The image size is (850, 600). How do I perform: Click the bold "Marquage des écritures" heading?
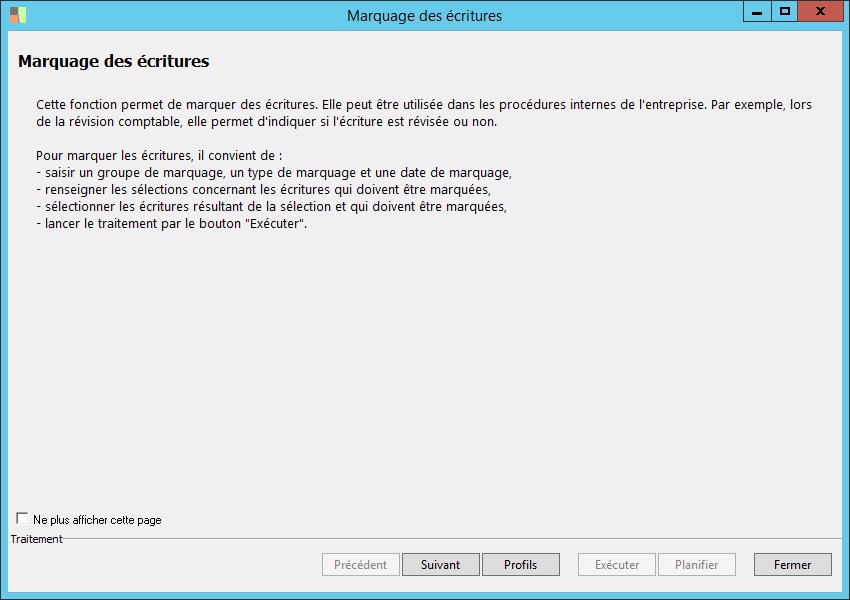pyautogui.click(x=113, y=62)
